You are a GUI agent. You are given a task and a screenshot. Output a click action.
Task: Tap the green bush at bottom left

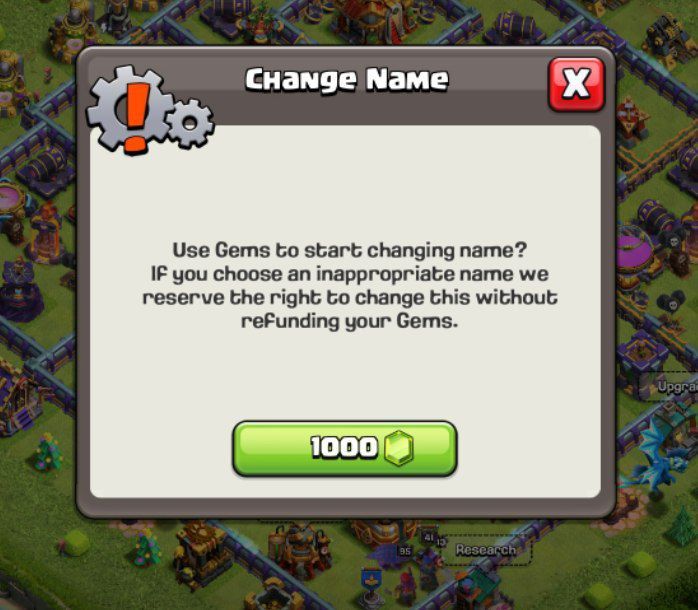75,543
